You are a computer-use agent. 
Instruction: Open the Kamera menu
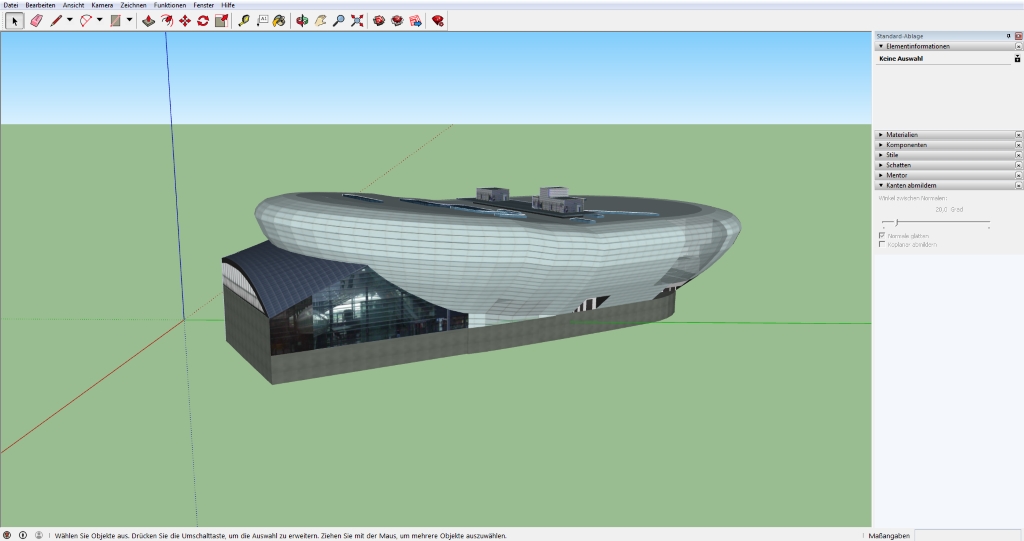(102, 5)
